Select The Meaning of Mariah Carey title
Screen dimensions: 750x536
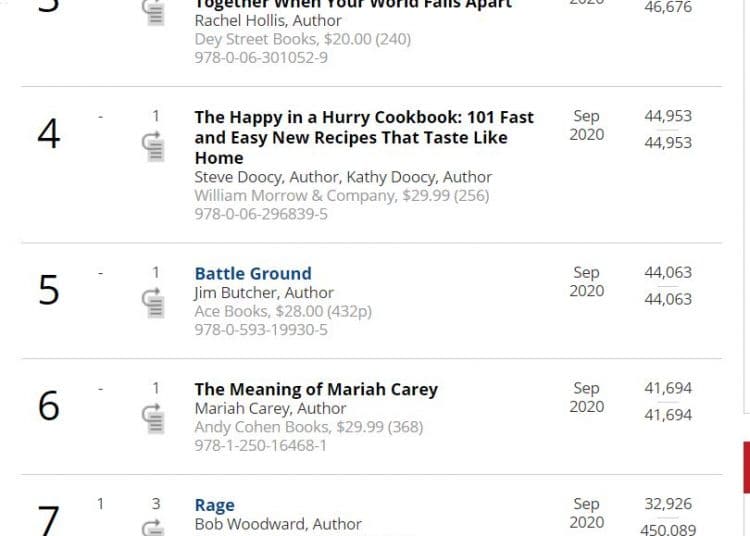coord(316,389)
